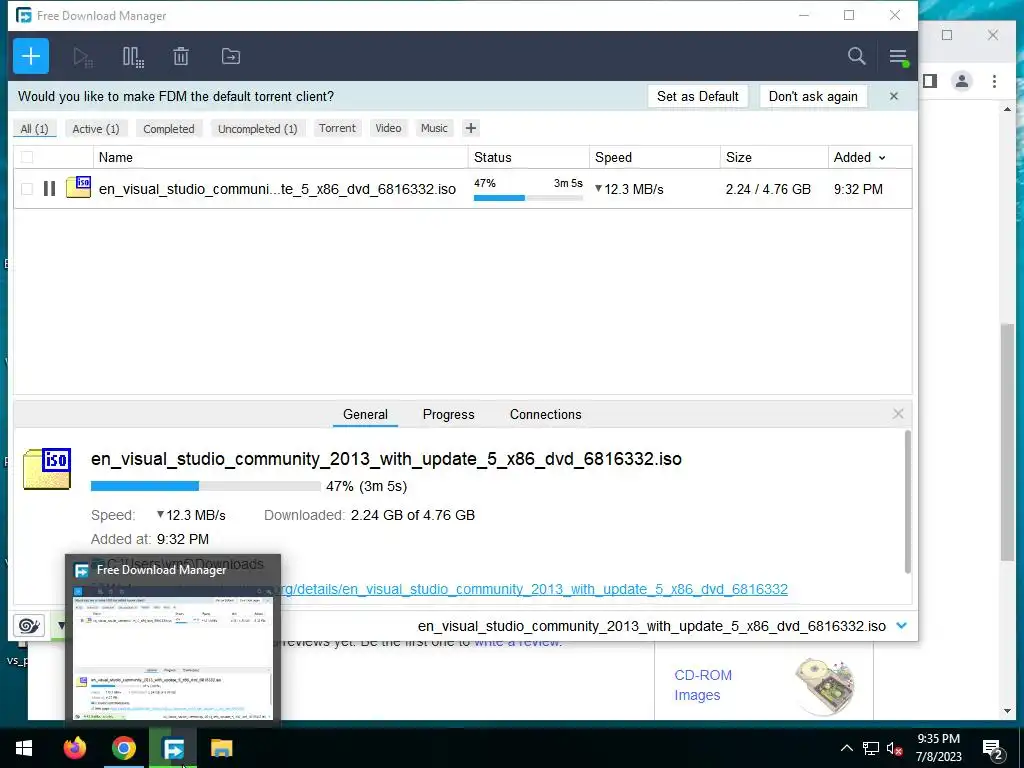Click the blue plus Add Download button
Viewport: 1024px width, 768px height.
31,56
